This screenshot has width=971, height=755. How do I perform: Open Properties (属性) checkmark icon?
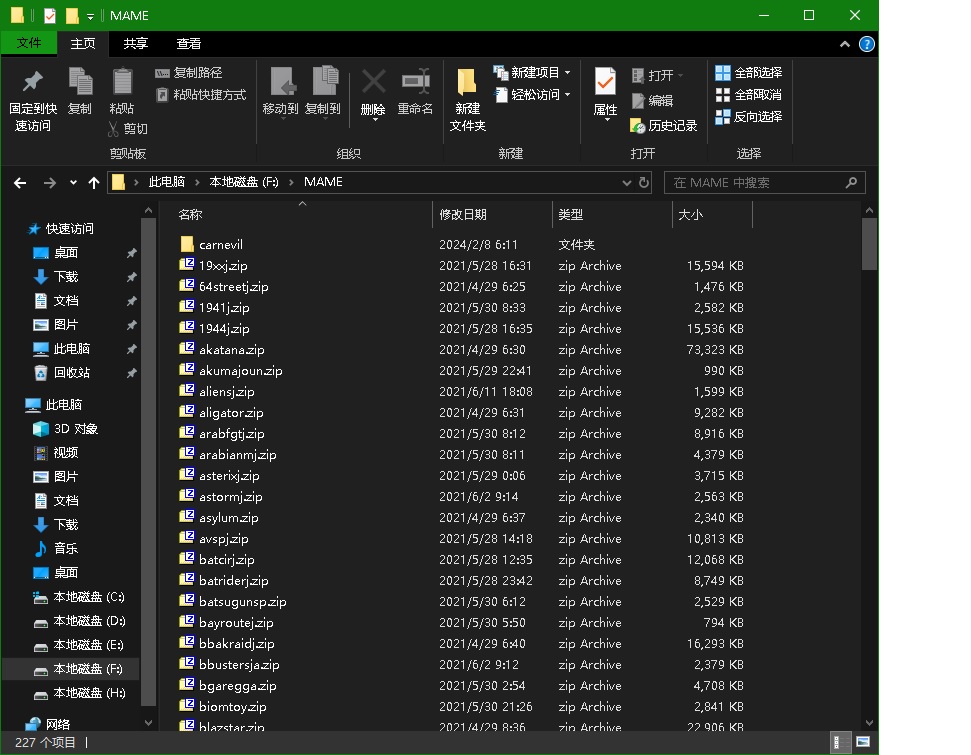pos(605,82)
